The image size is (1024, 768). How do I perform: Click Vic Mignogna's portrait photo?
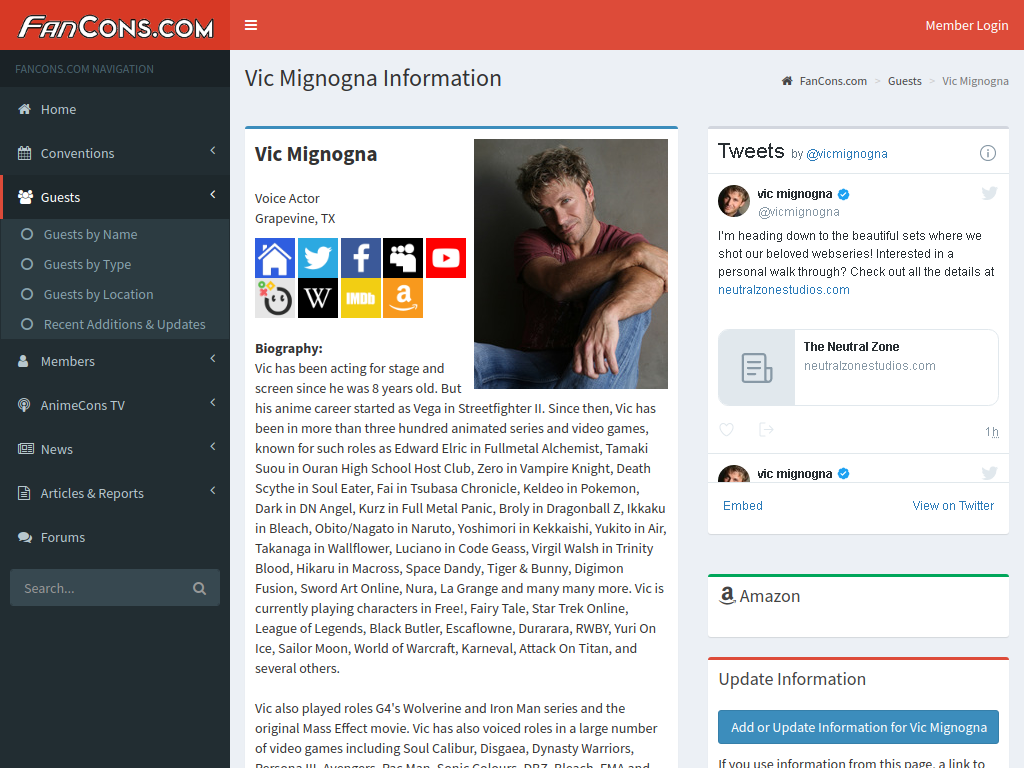[x=571, y=264]
